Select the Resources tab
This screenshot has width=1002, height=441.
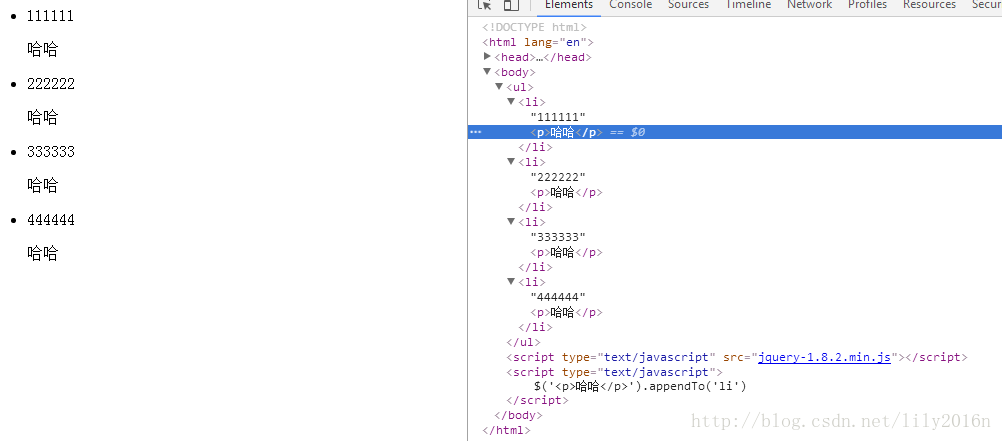coord(929,5)
